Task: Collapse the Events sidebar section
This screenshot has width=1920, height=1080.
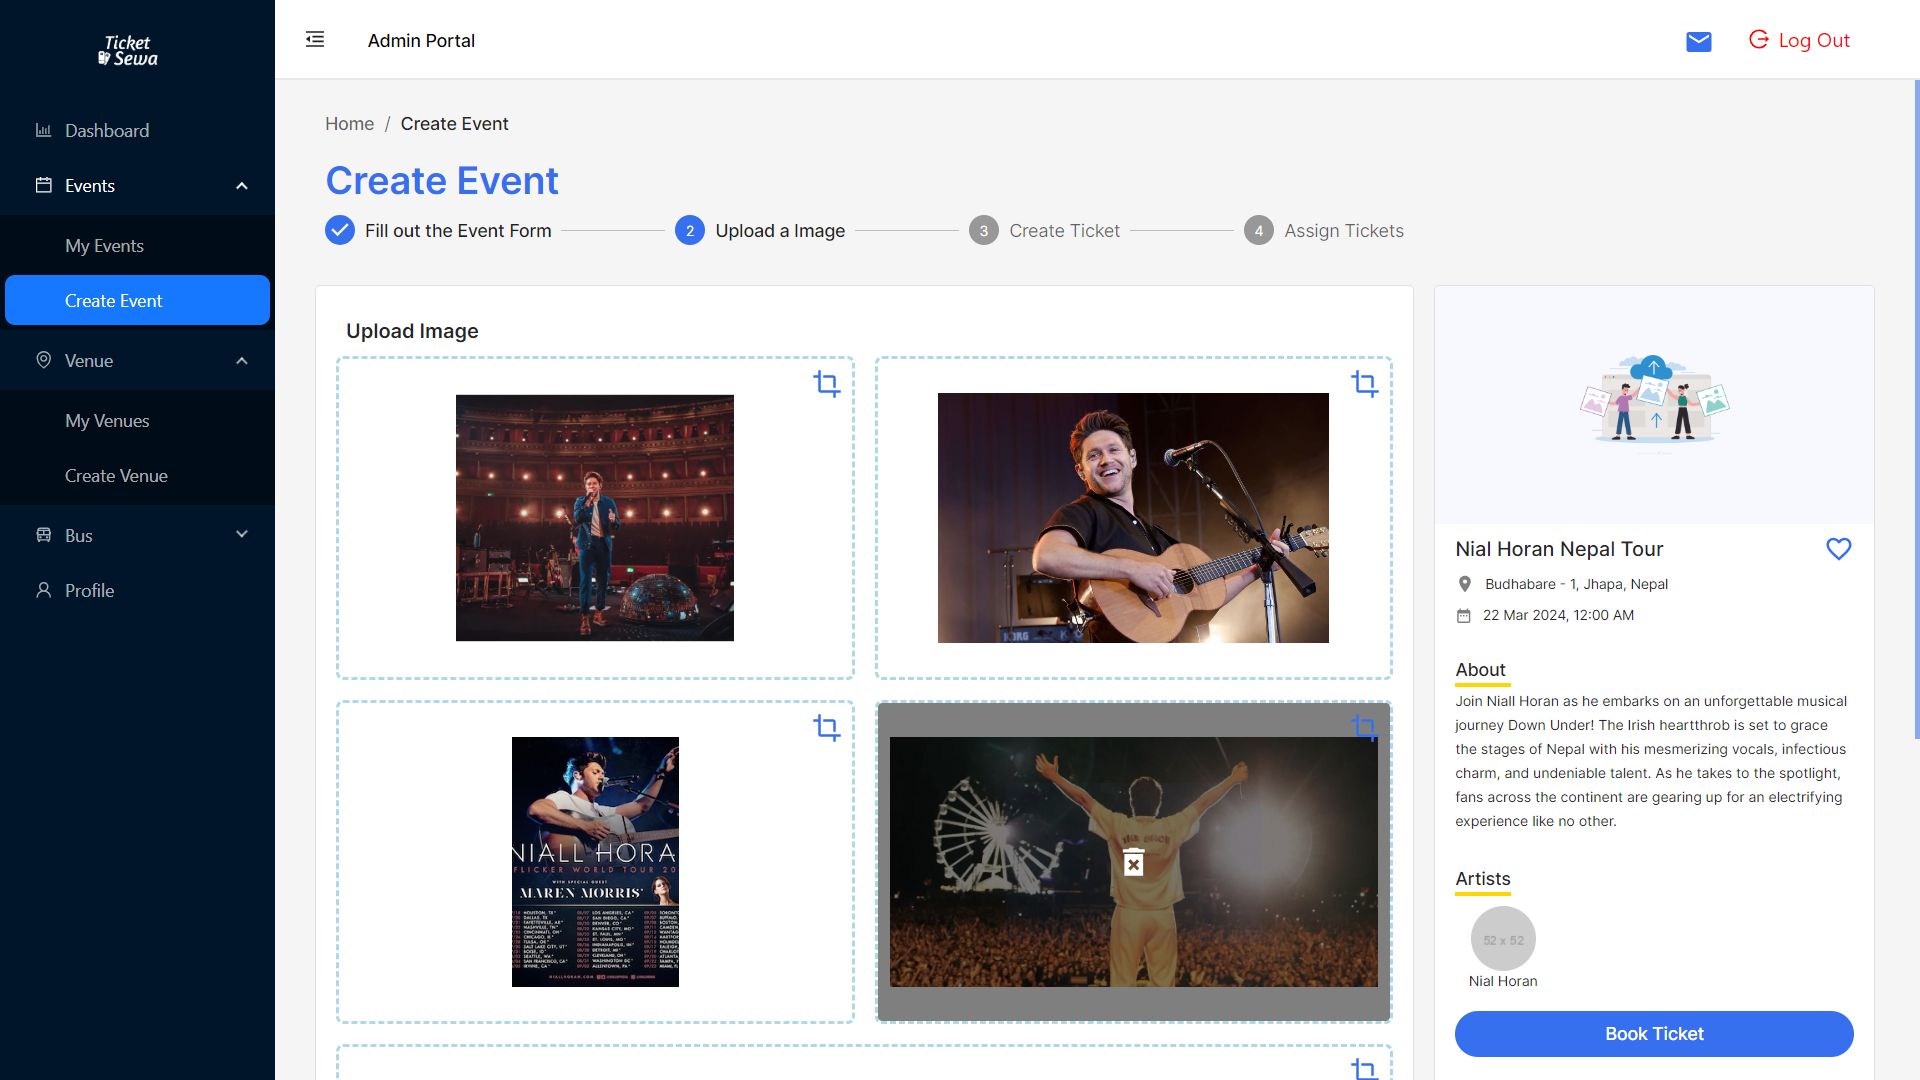Action: [241, 186]
